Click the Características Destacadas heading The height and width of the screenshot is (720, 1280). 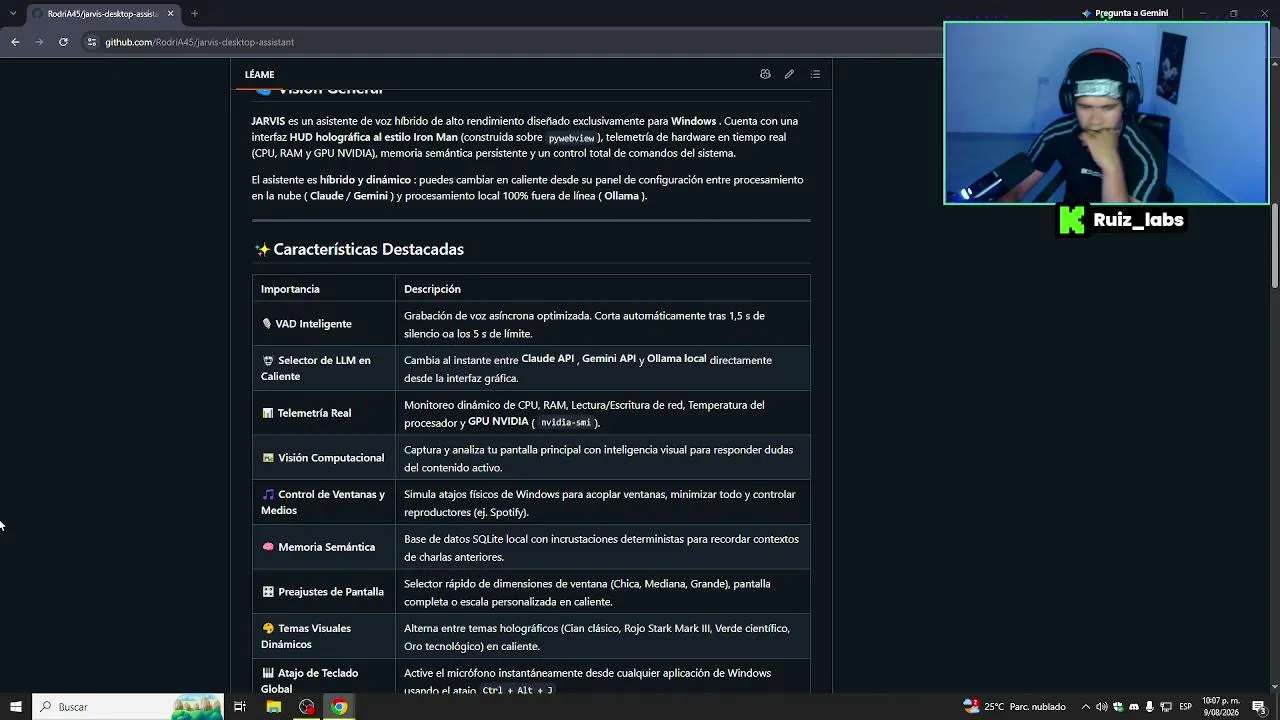point(368,249)
